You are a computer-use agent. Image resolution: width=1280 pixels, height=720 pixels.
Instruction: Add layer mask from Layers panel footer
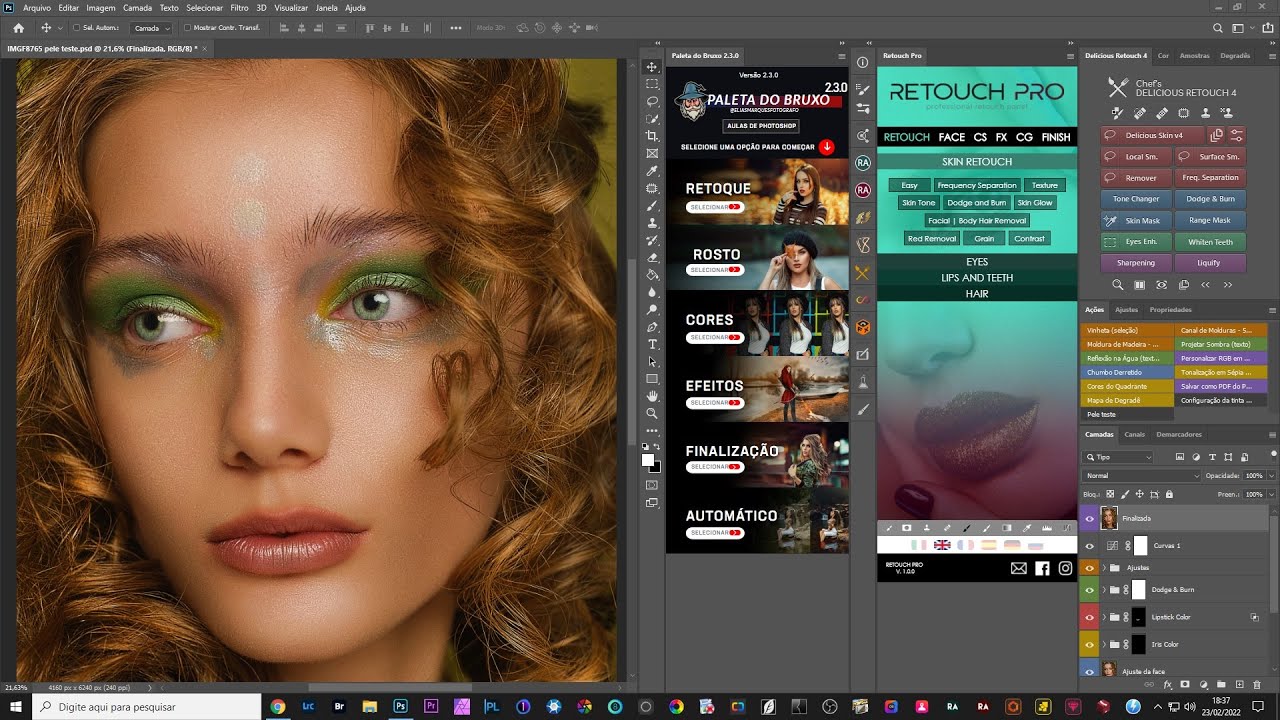pyautogui.click(x=1185, y=685)
